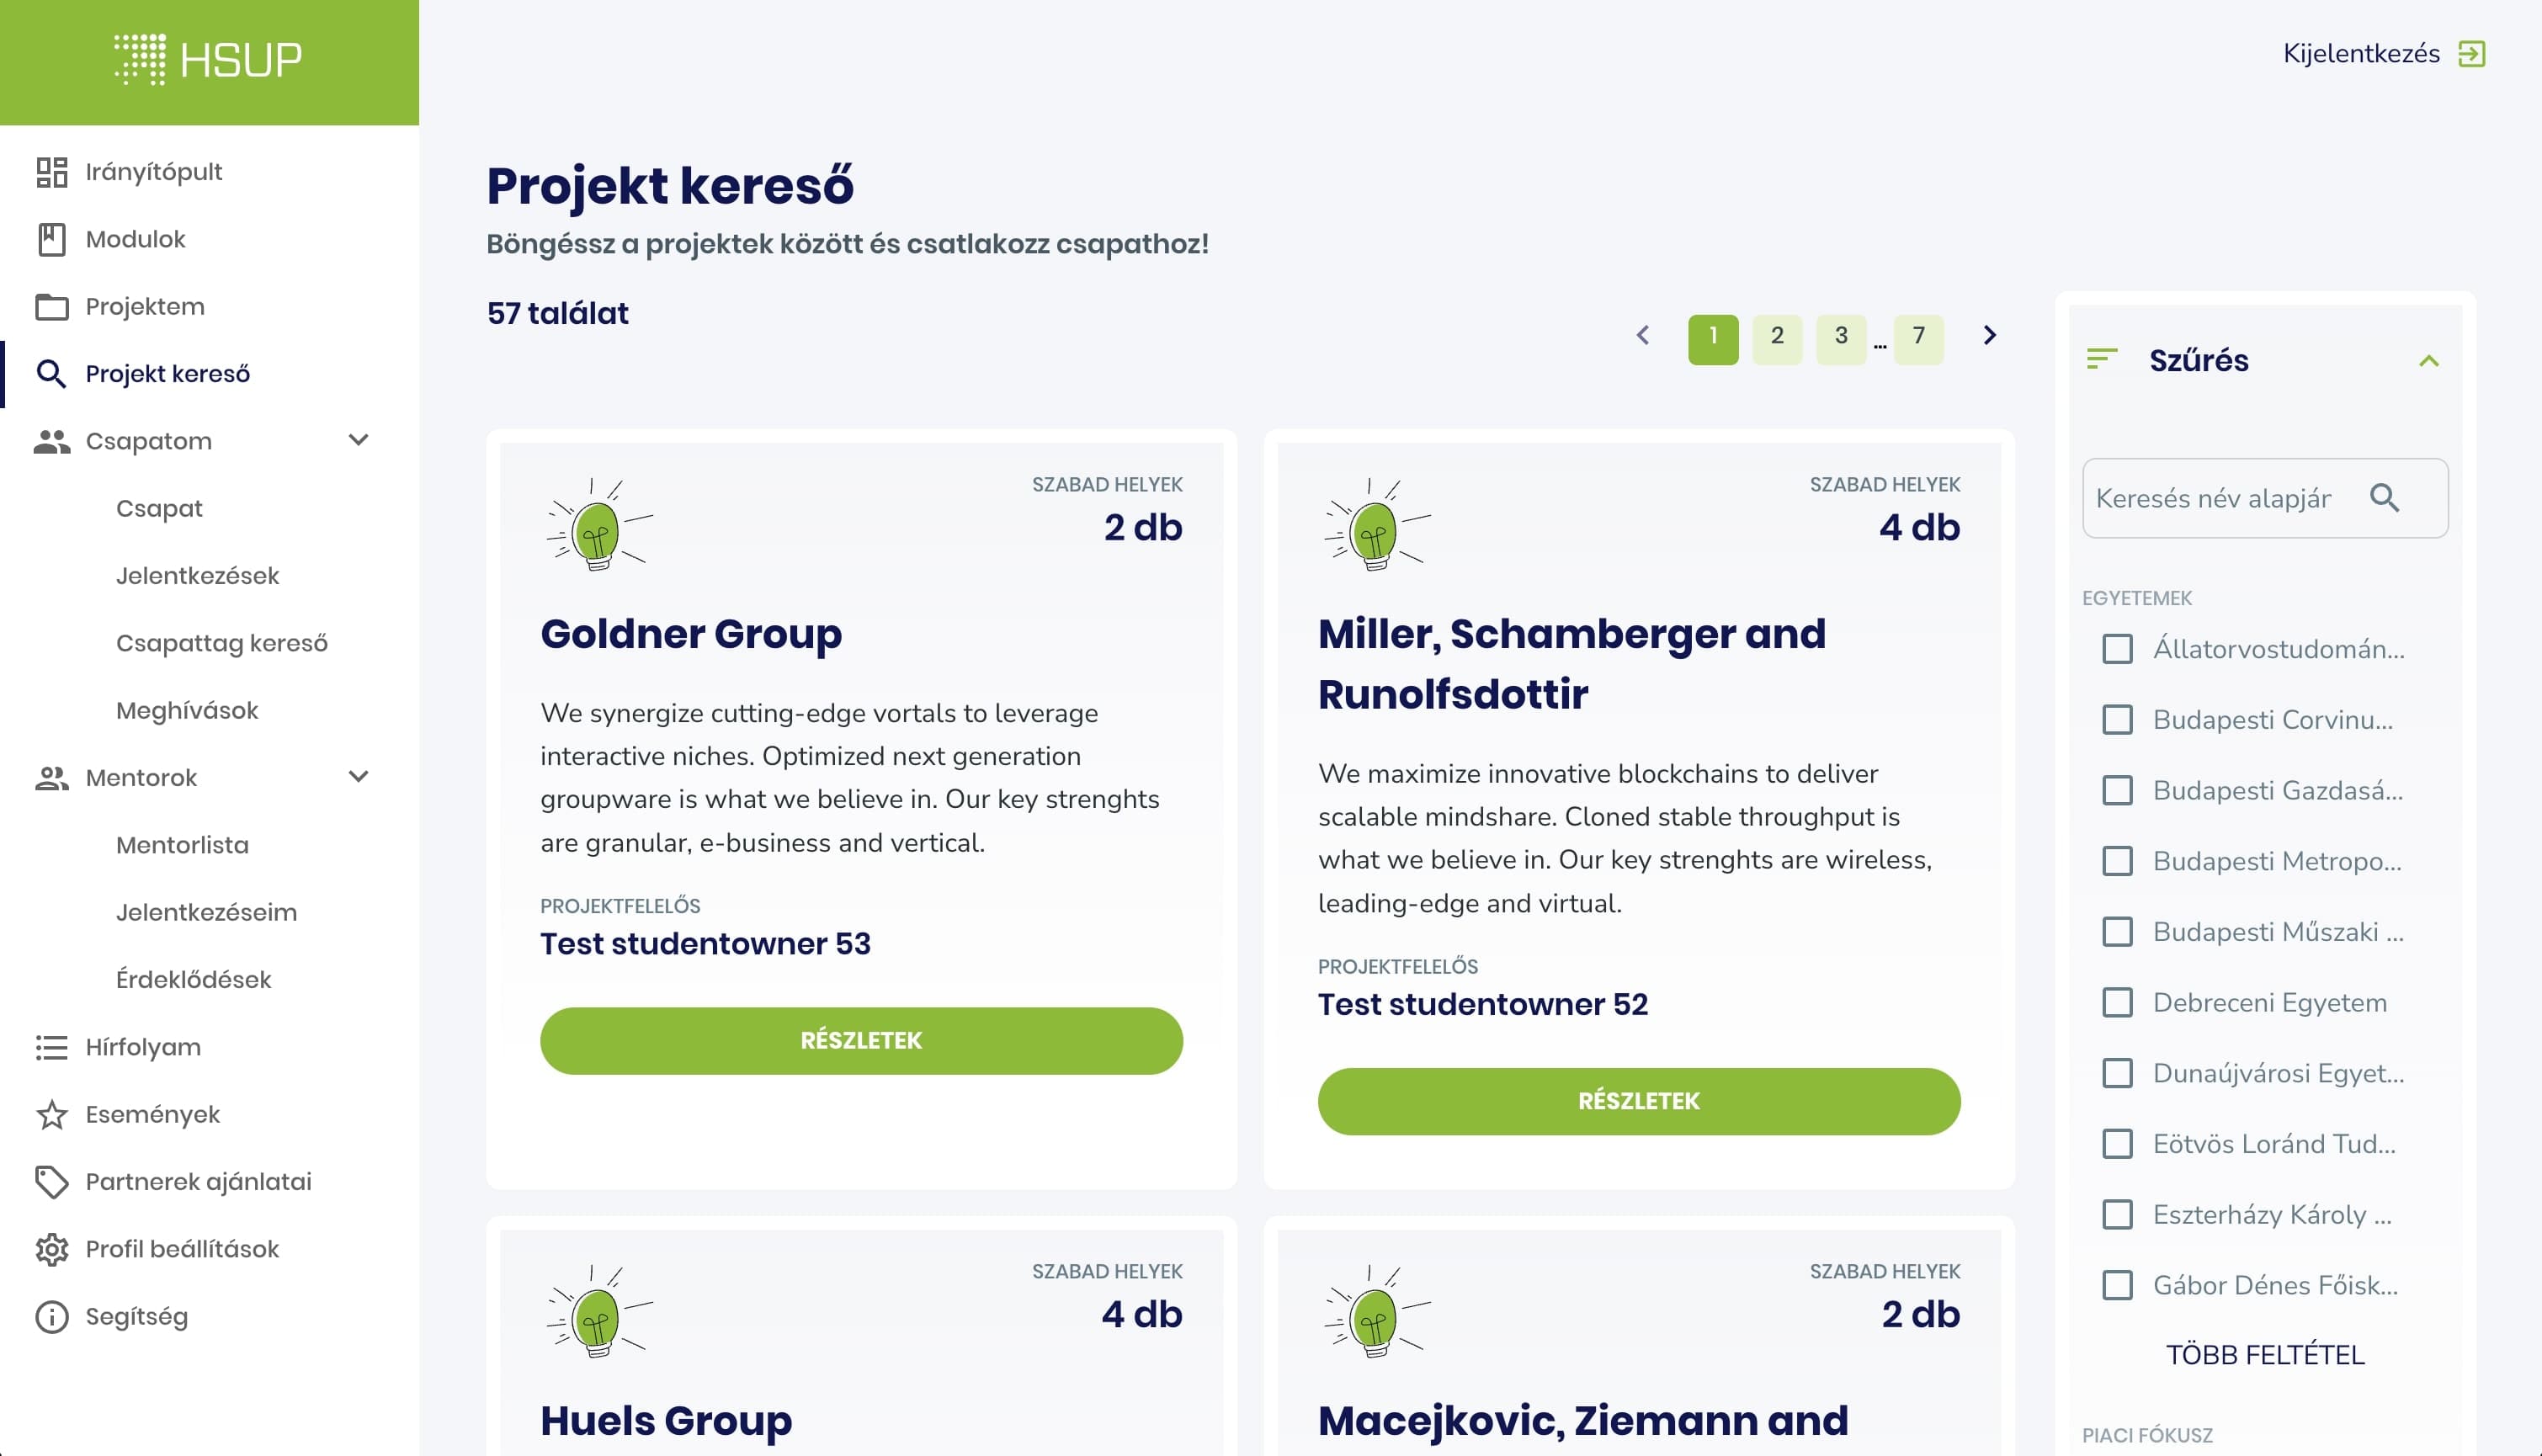Screen dimensions: 2542x1456
Task: Click the logout arrow icon
Action: (2471, 54)
